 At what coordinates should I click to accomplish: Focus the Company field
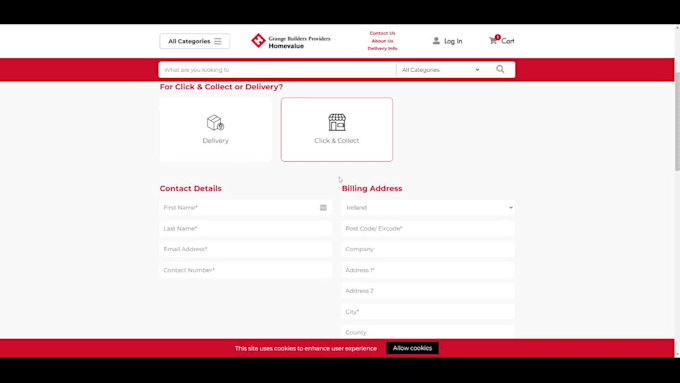(x=428, y=249)
